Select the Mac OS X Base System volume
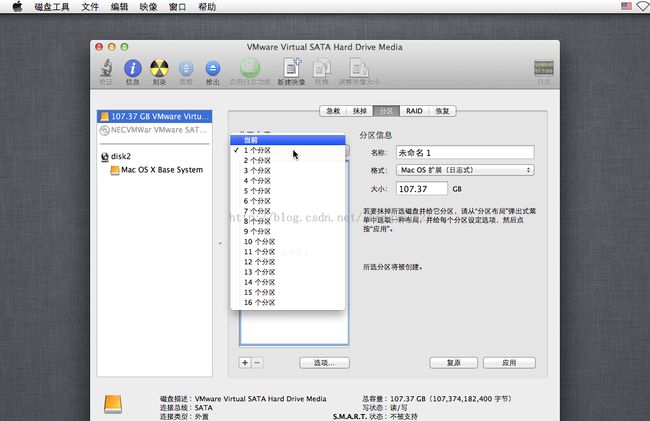Viewport: 650px width, 421px height. [155, 170]
